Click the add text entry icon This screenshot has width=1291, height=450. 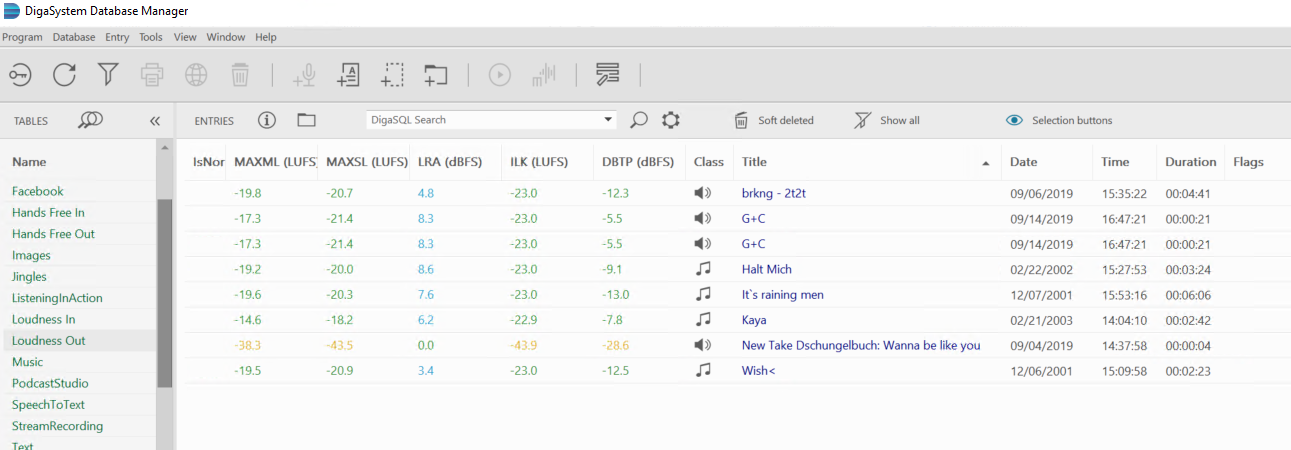348,75
